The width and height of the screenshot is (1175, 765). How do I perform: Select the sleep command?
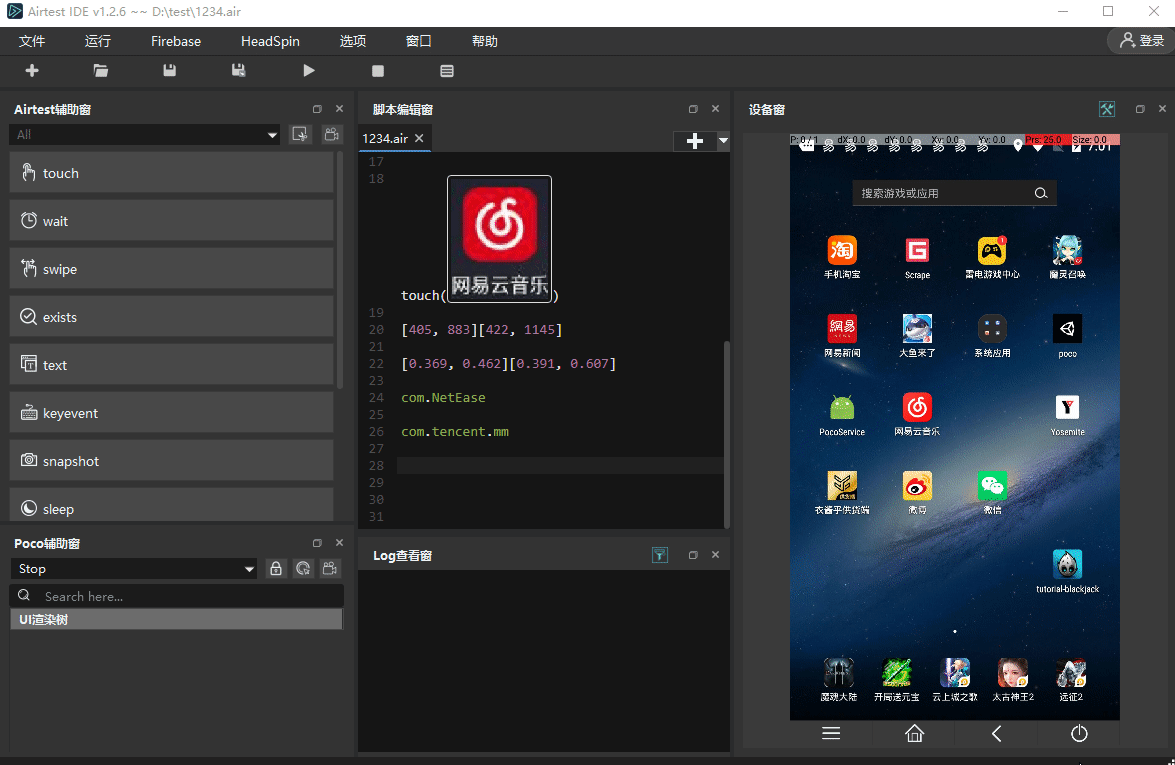171,505
